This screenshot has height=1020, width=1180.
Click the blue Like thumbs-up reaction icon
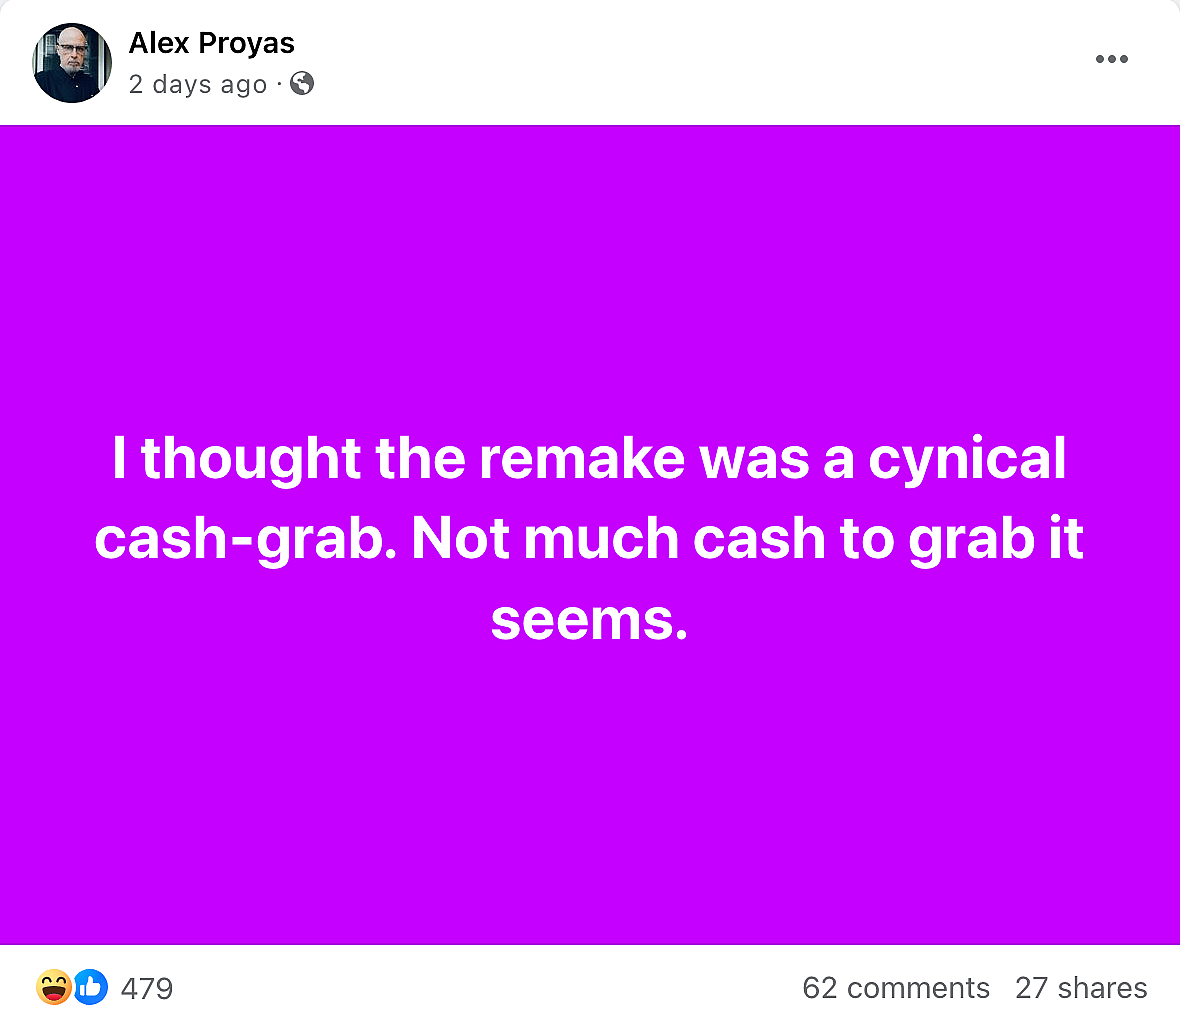pos(90,988)
